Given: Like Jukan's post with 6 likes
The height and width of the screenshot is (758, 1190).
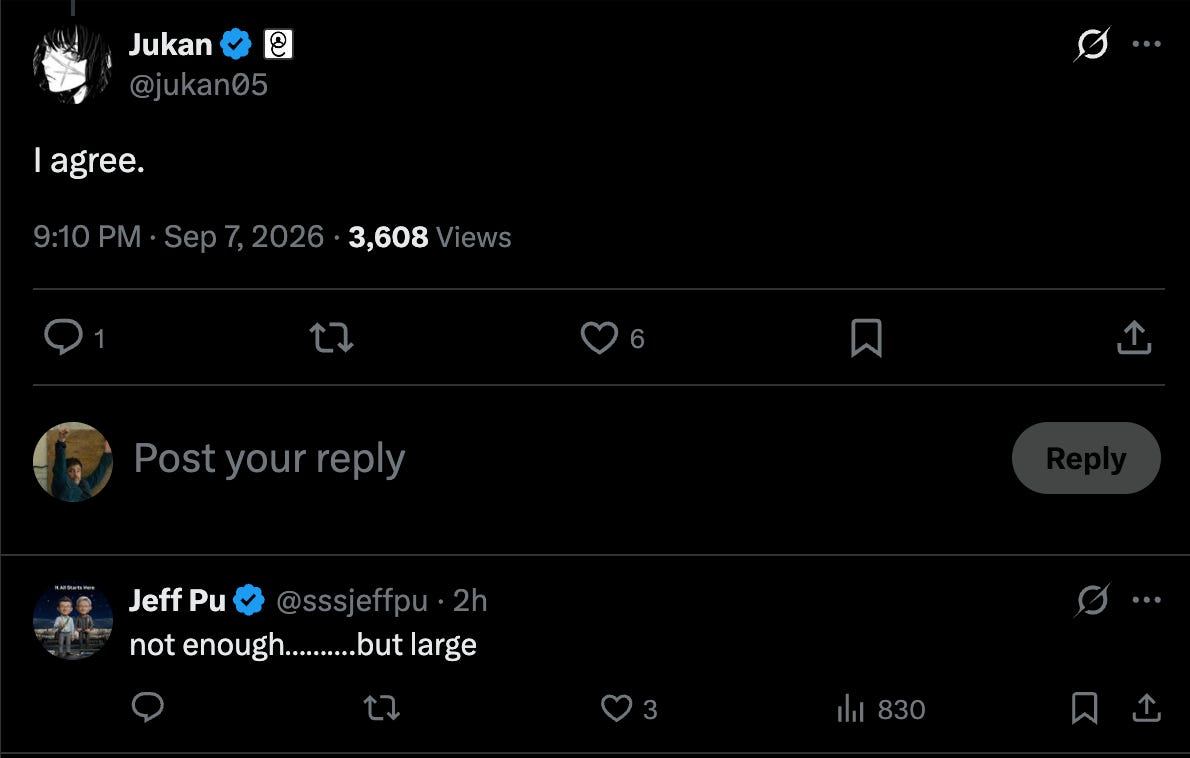Looking at the screenshot, I should pyautogui.click(x=600, y=338).
